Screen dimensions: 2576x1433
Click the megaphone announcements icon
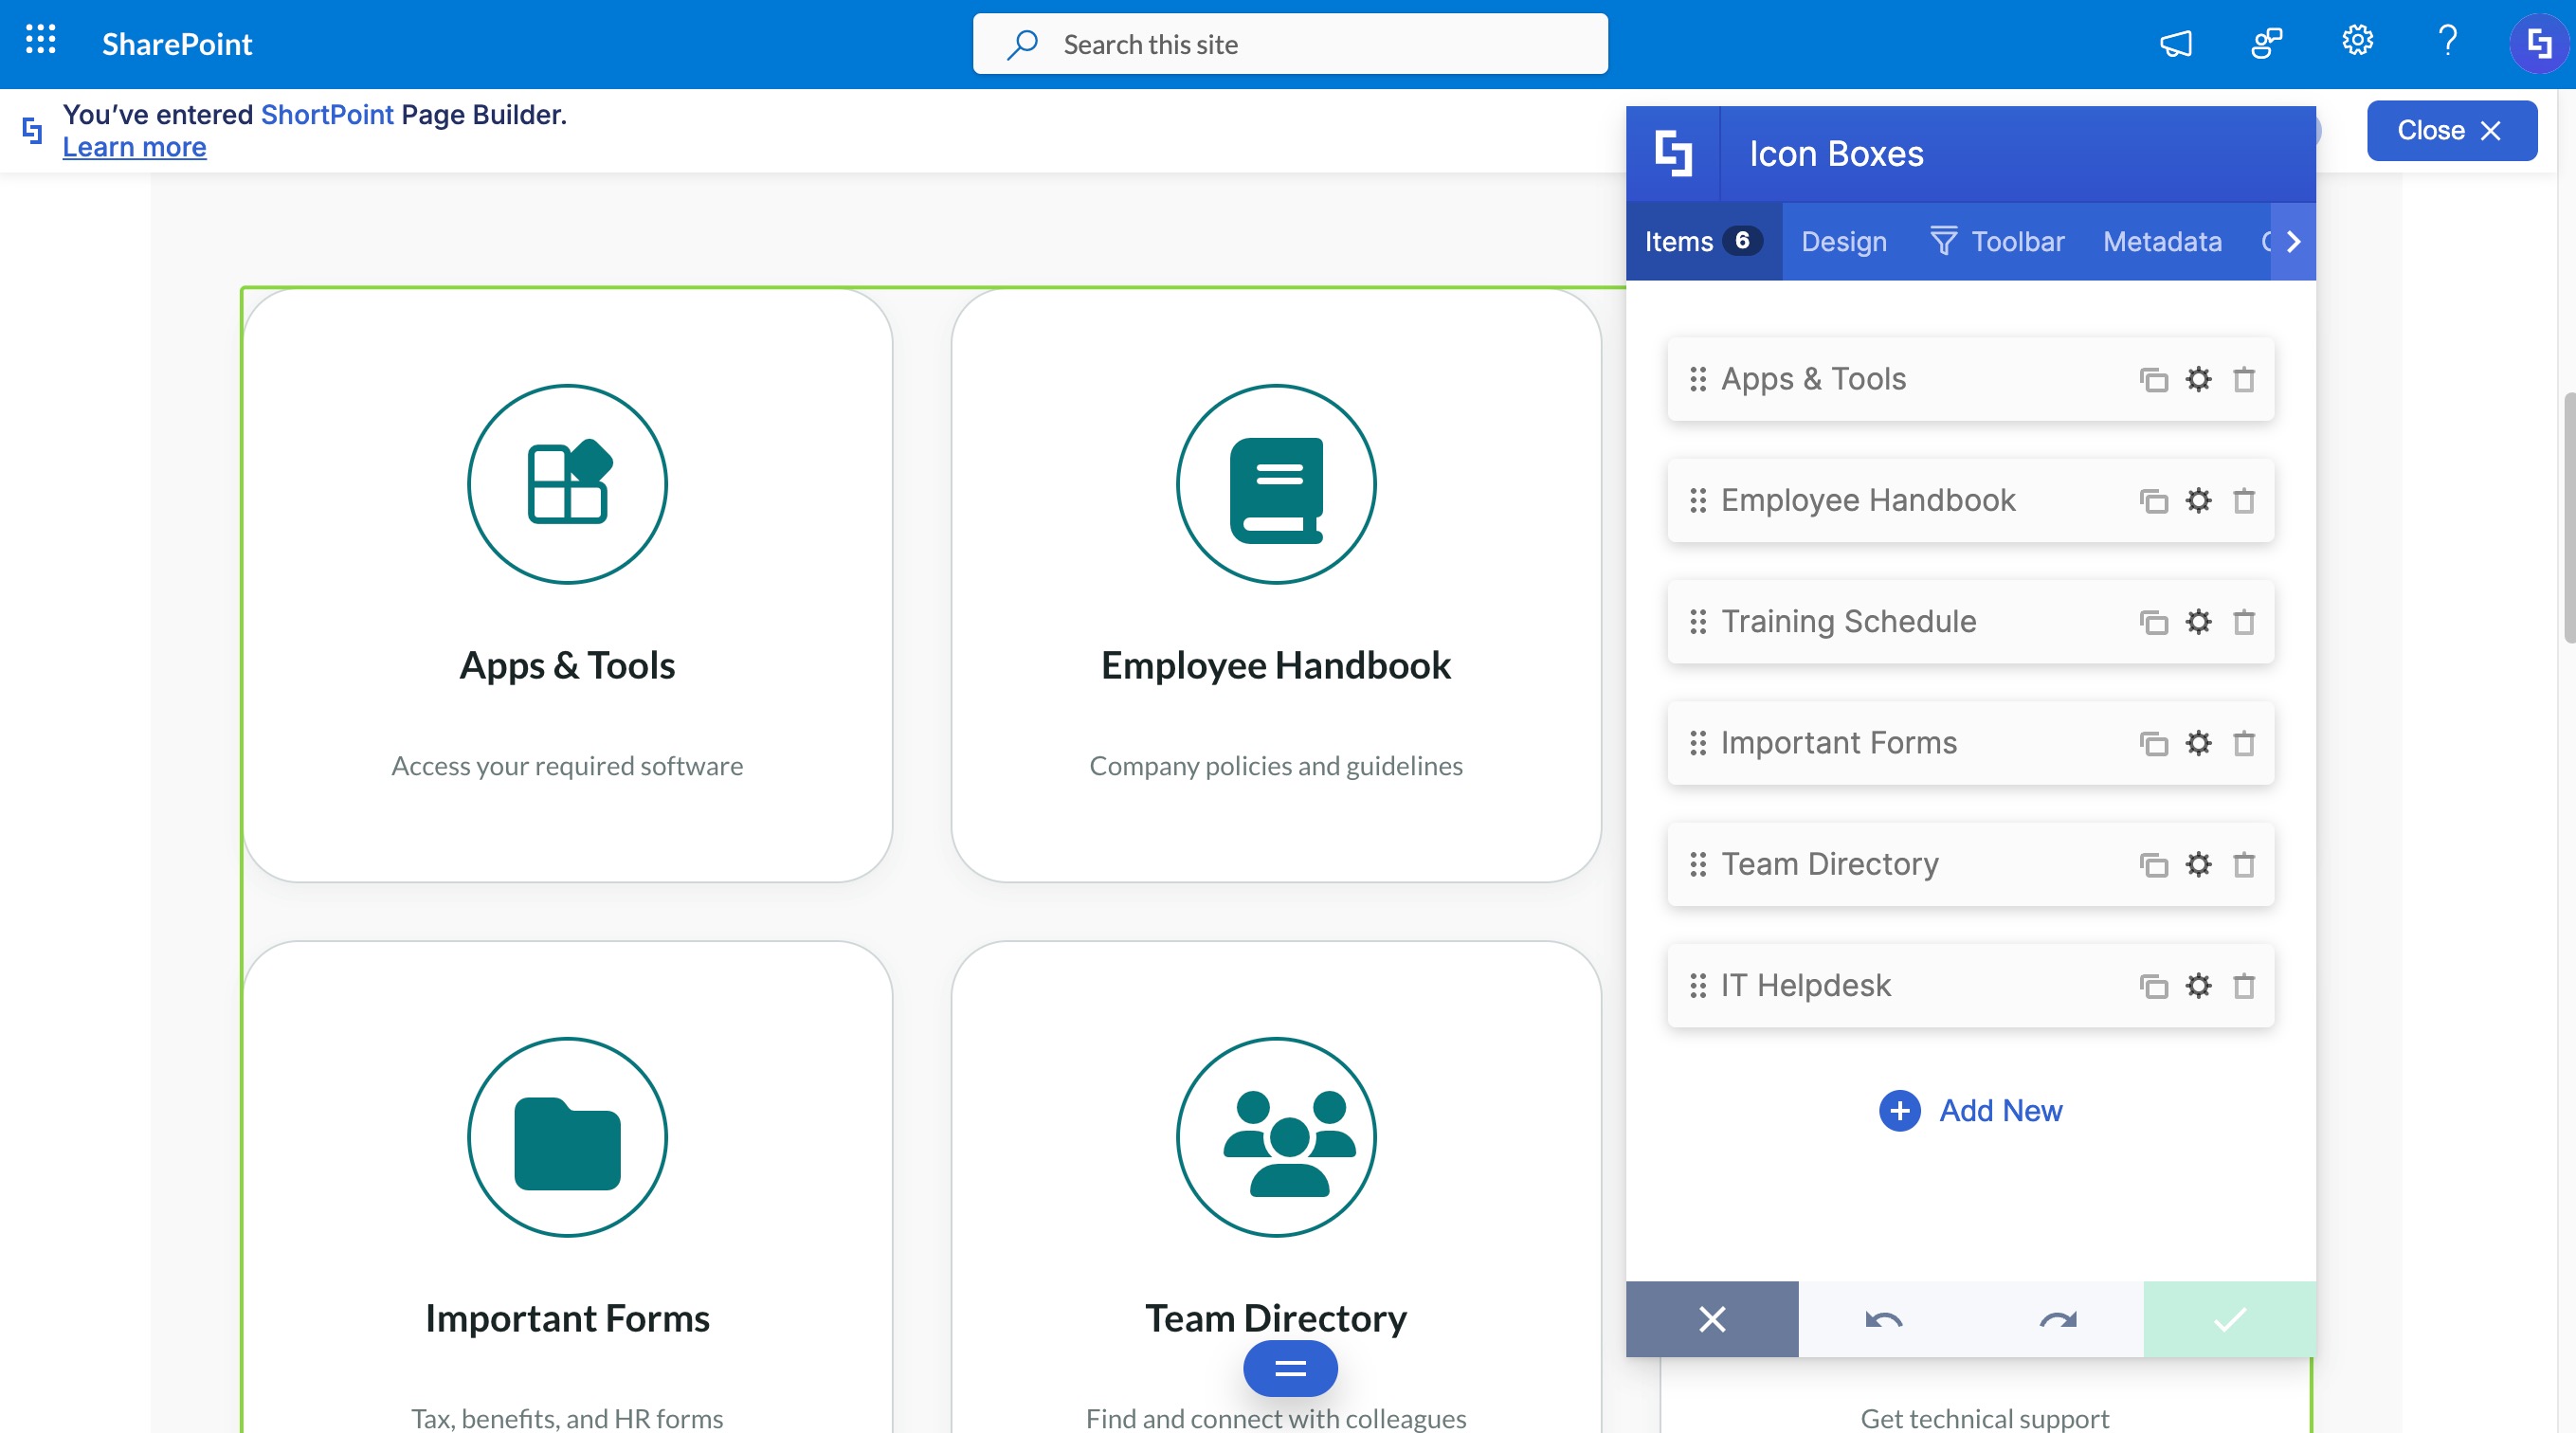tap(2176, 43)
